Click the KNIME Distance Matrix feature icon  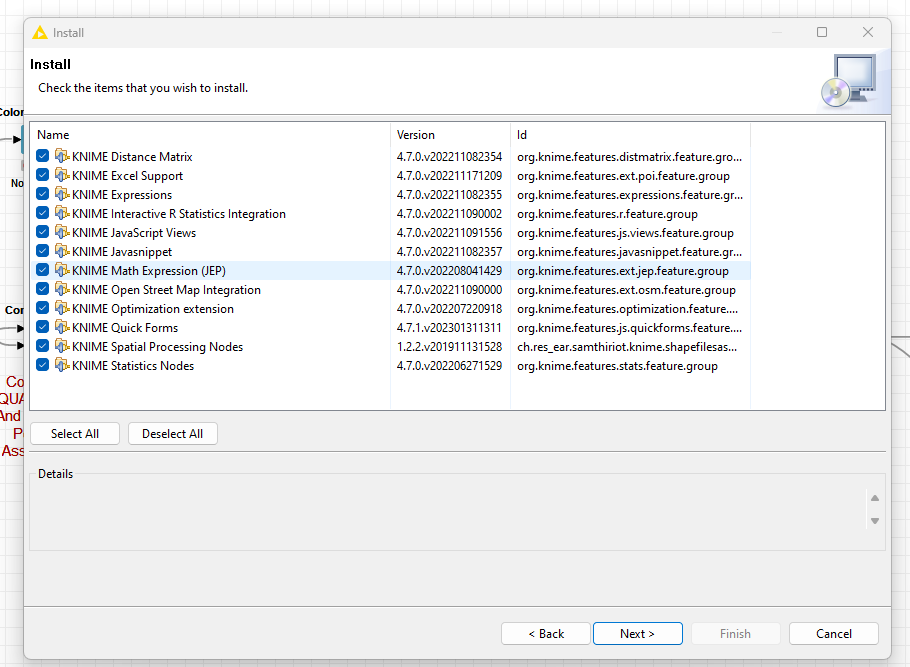(62, 157)
